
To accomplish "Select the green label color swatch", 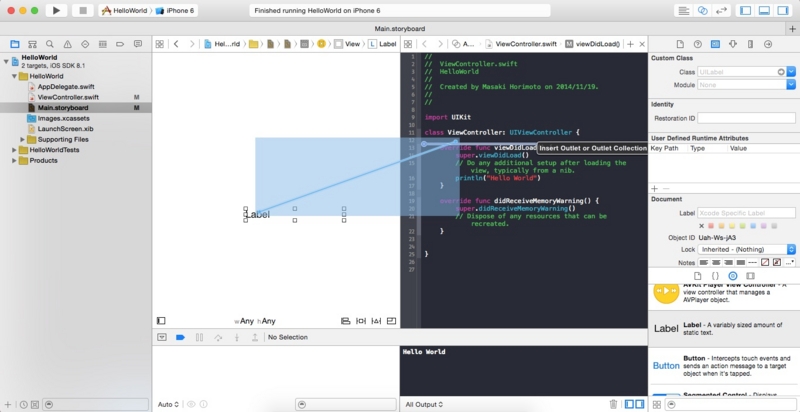I will click(x=741, y=226).
